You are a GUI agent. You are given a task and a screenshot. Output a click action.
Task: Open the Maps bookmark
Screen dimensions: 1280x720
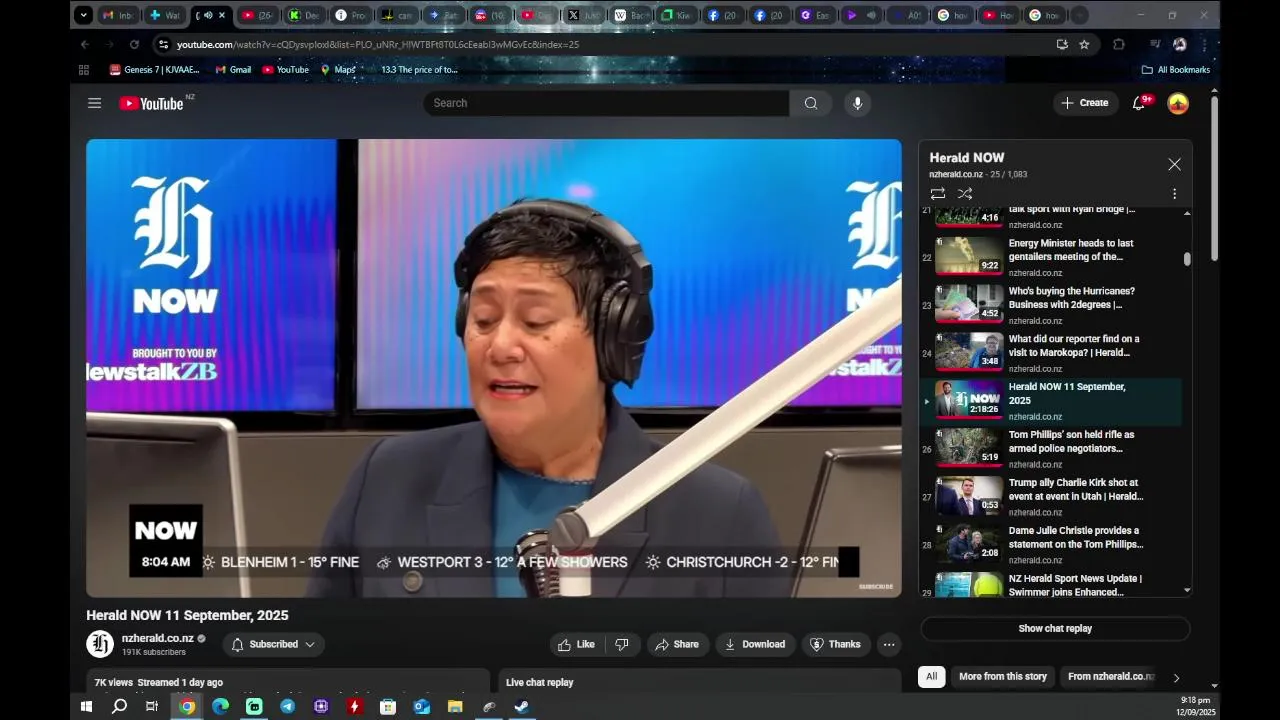click(x=338, y=70)
